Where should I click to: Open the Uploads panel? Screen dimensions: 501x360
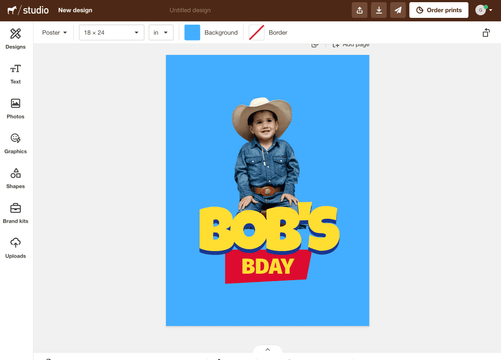15,248
